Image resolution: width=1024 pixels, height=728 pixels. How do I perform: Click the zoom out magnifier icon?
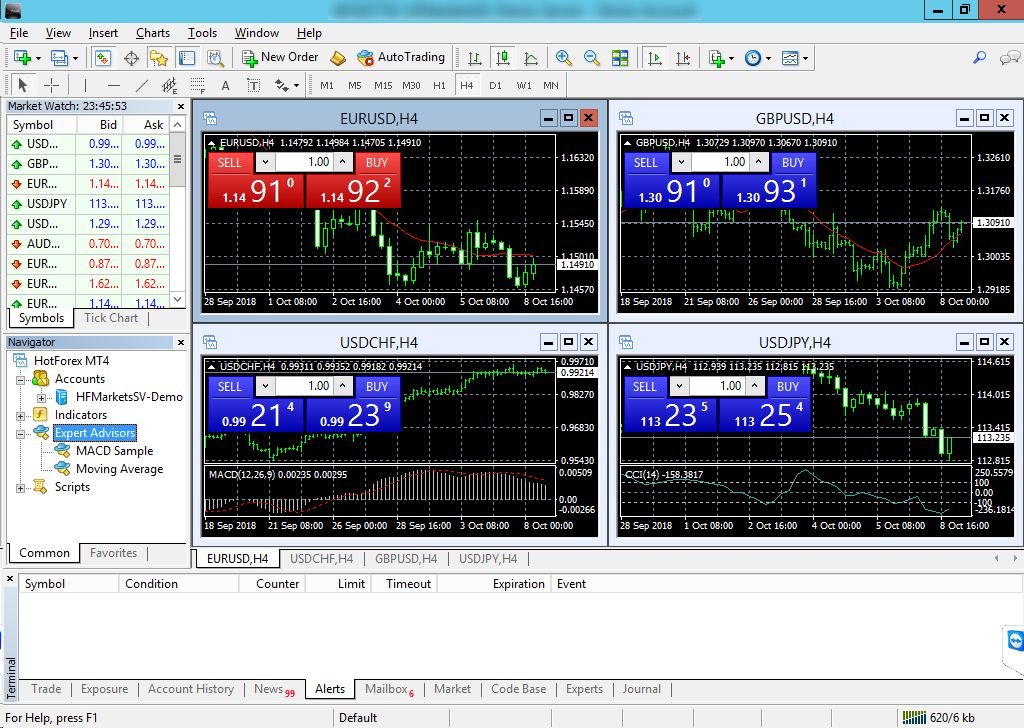[x=591, y=58]
